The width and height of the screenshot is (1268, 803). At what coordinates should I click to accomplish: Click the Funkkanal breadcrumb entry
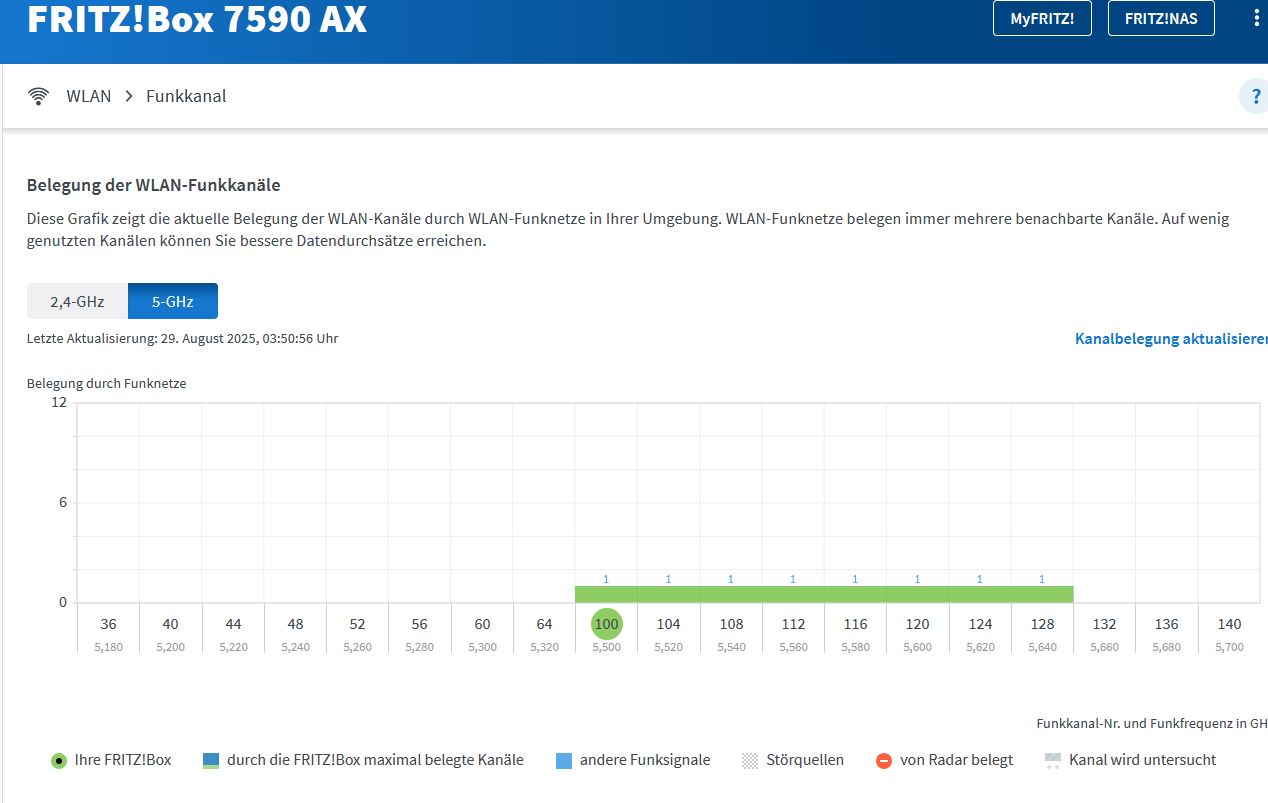click(186, 96)
